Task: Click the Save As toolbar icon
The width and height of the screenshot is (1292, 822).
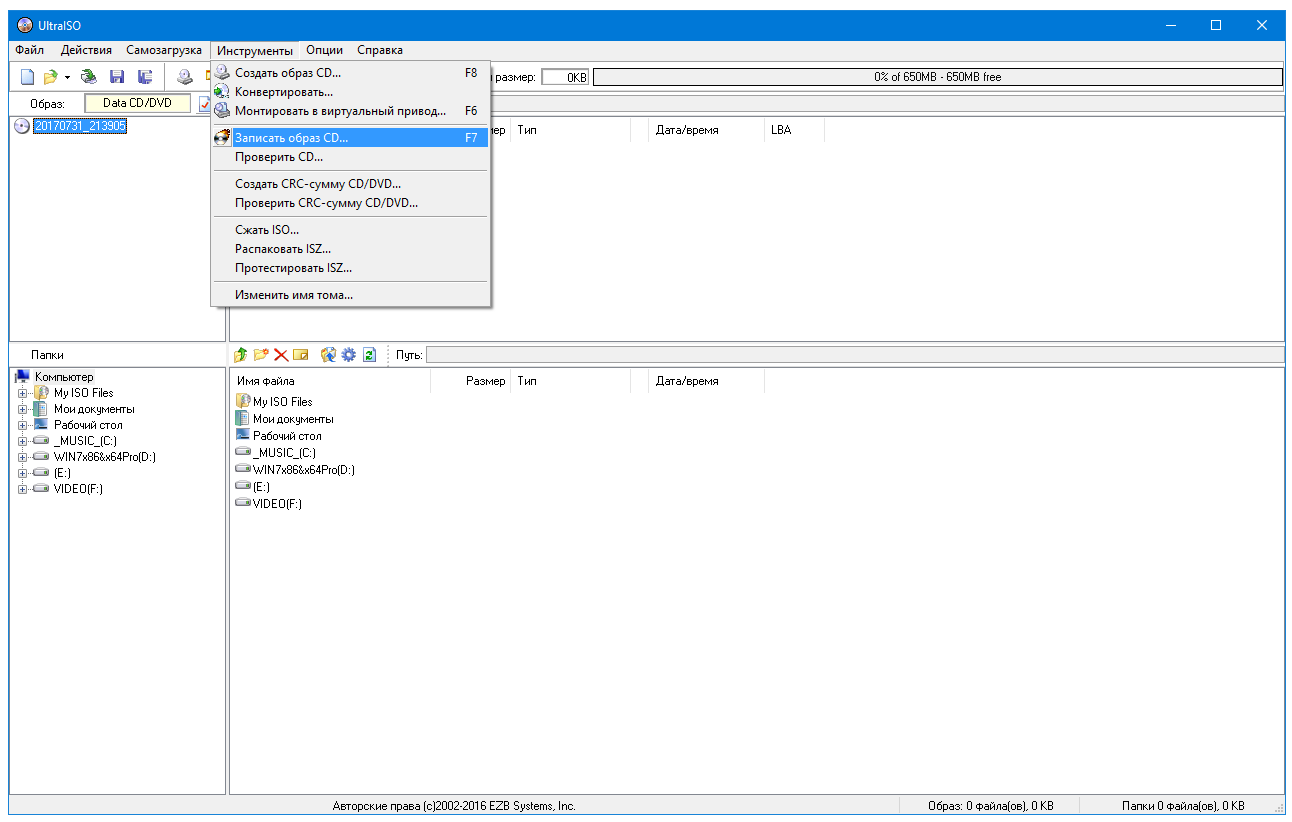Action: 145,77
